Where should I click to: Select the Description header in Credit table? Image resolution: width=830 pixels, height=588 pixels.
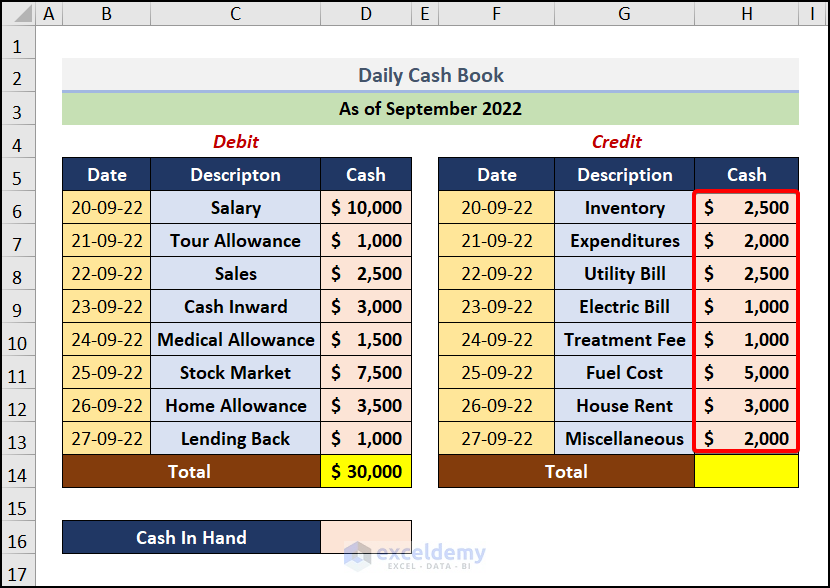pyautogui.click(x=625, y=175)
